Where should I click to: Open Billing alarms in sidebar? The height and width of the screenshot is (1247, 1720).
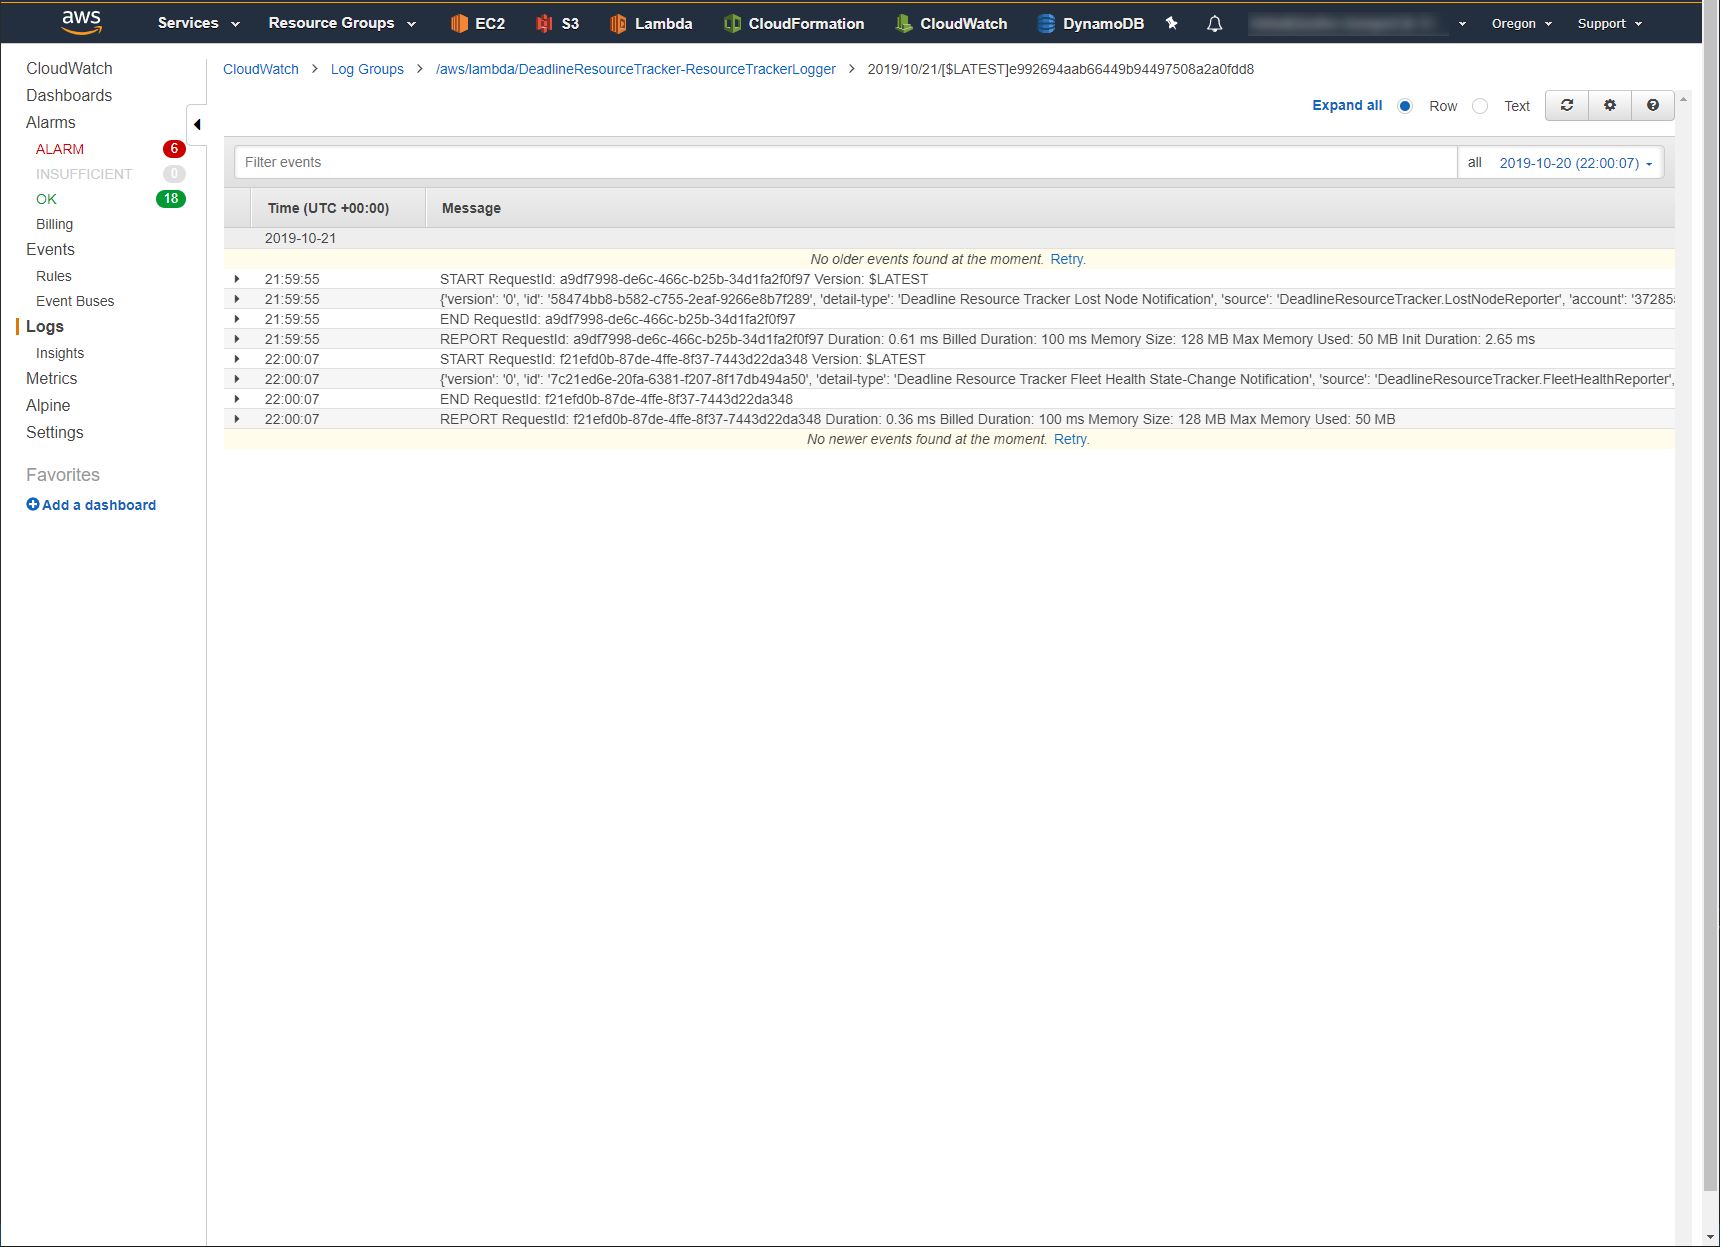[x=55, y=224]
